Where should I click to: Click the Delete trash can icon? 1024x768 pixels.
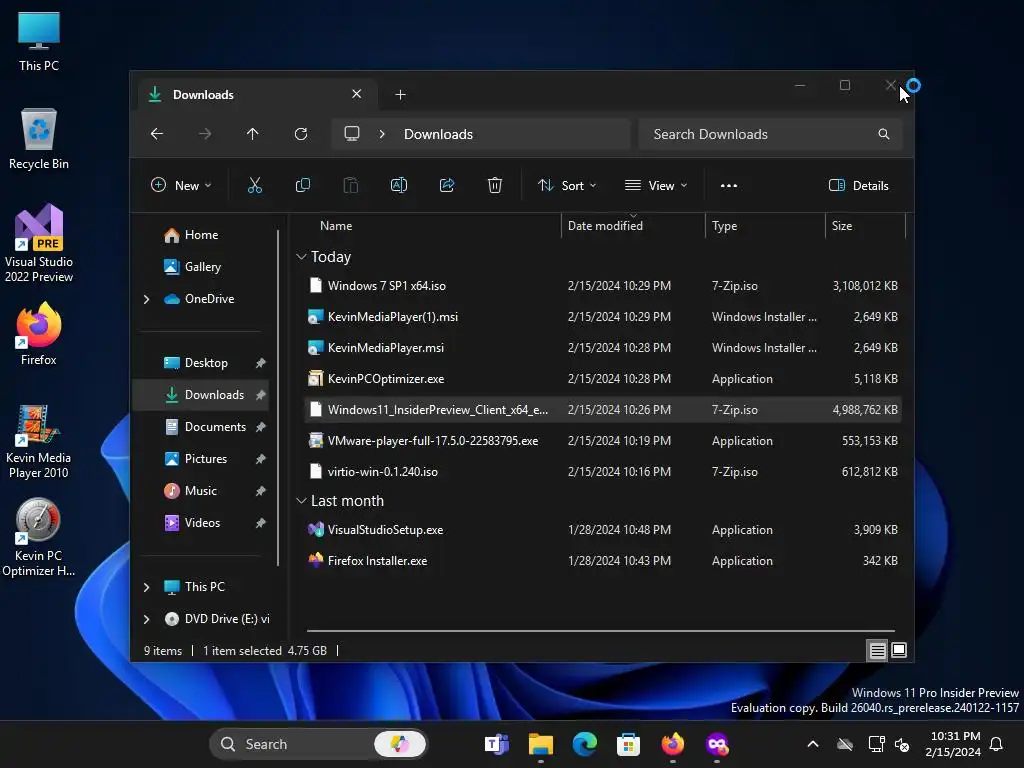[495, 185]
